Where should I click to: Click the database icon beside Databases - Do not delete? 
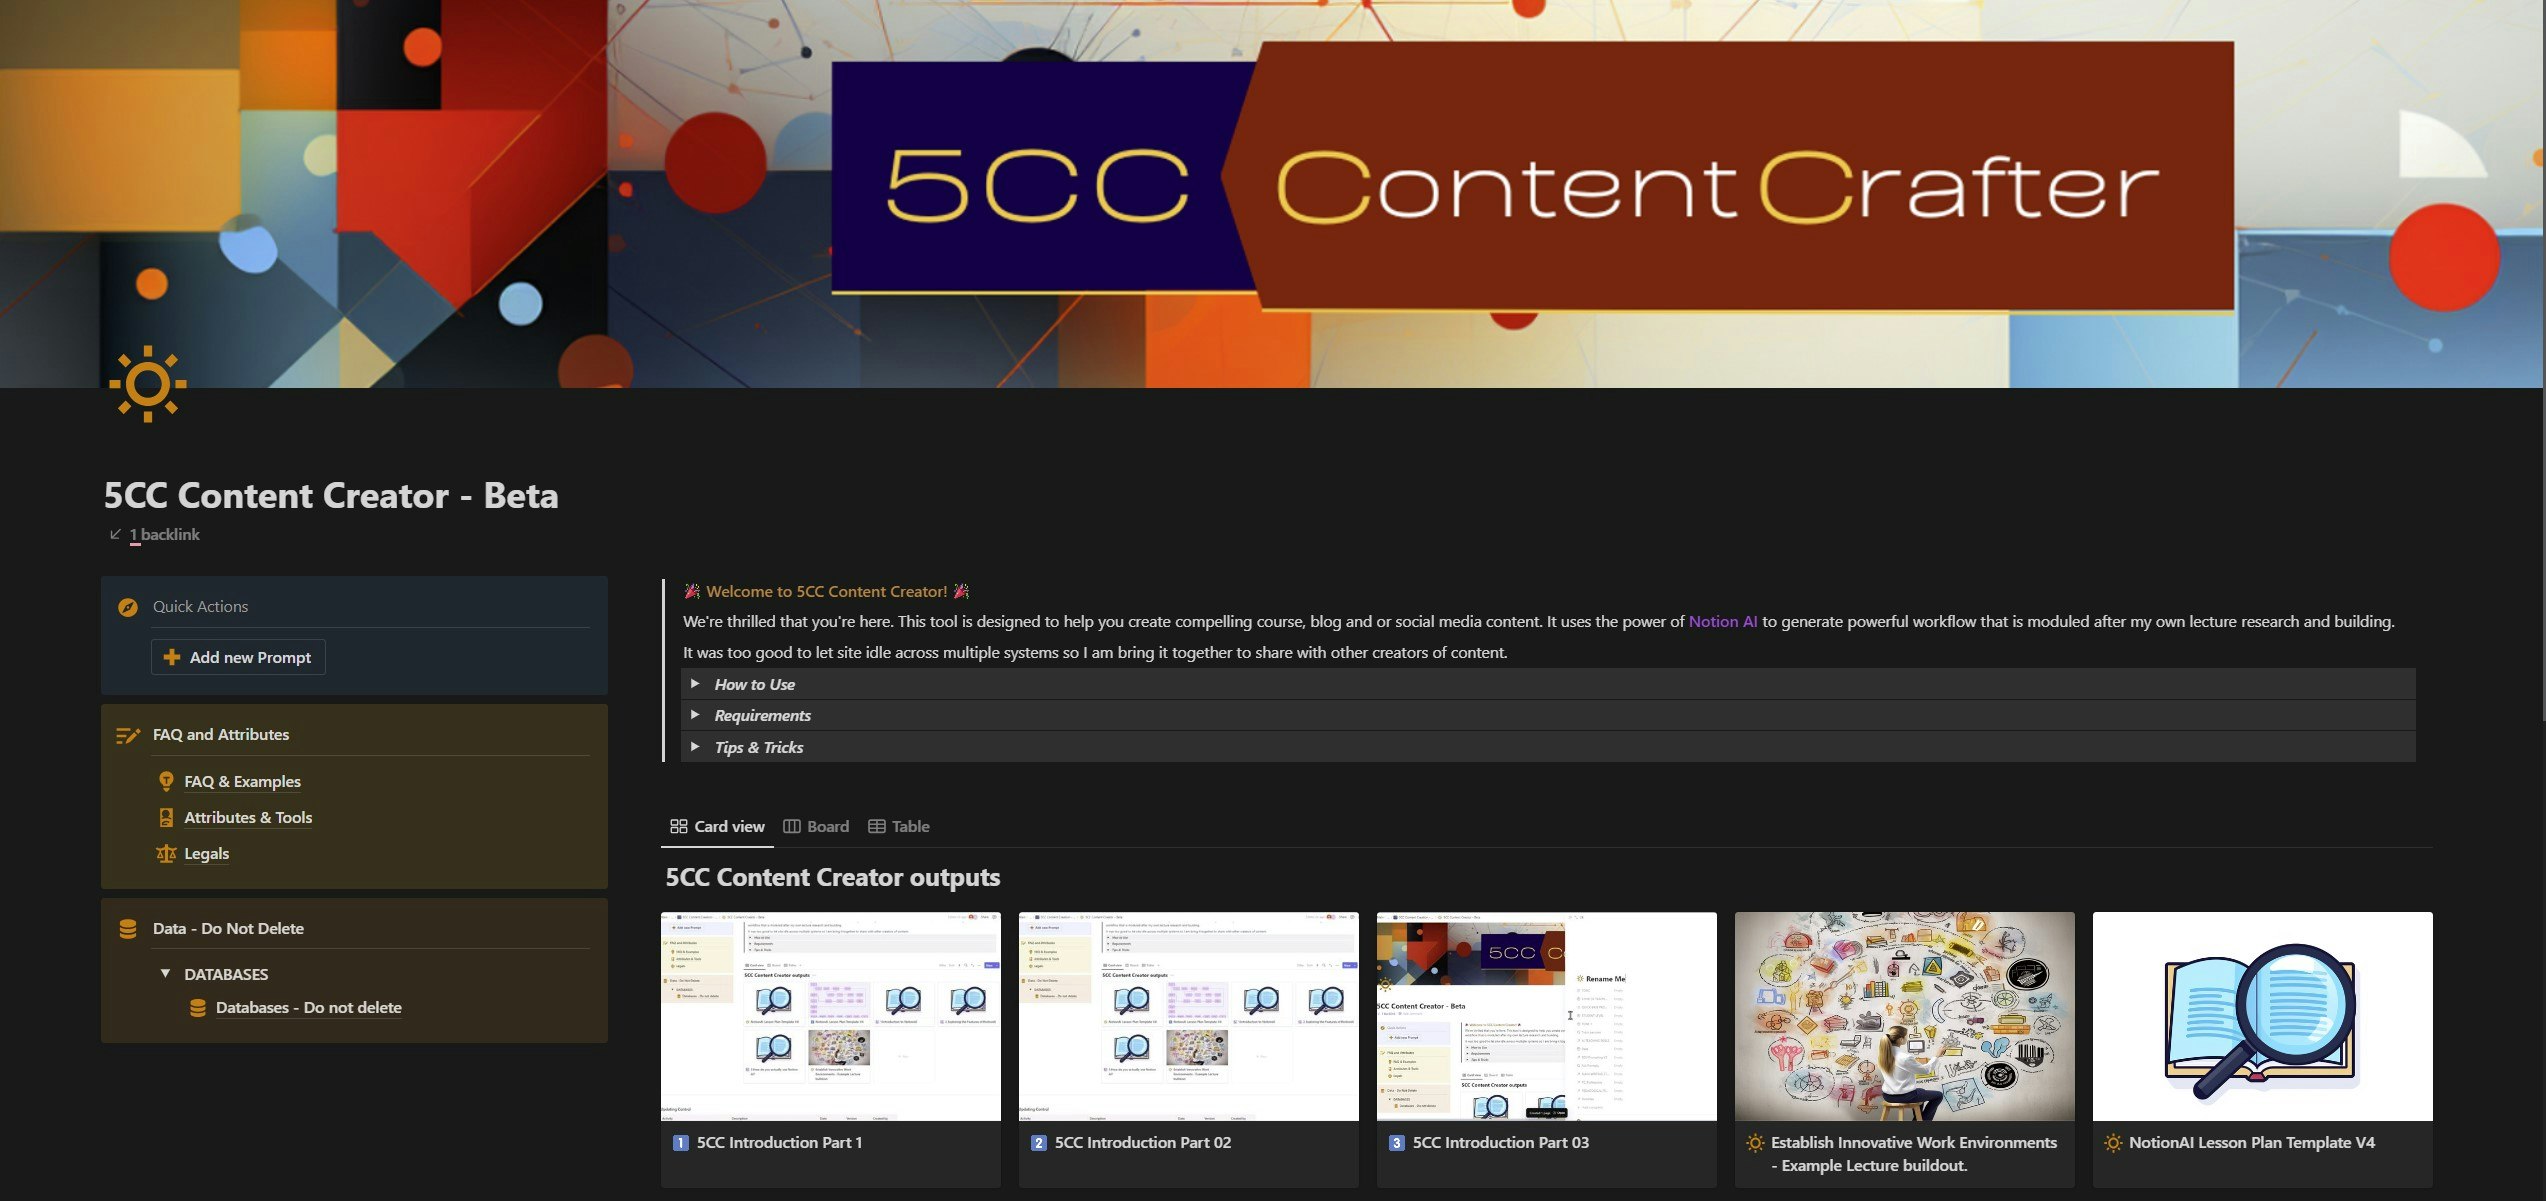point(198,1008)
